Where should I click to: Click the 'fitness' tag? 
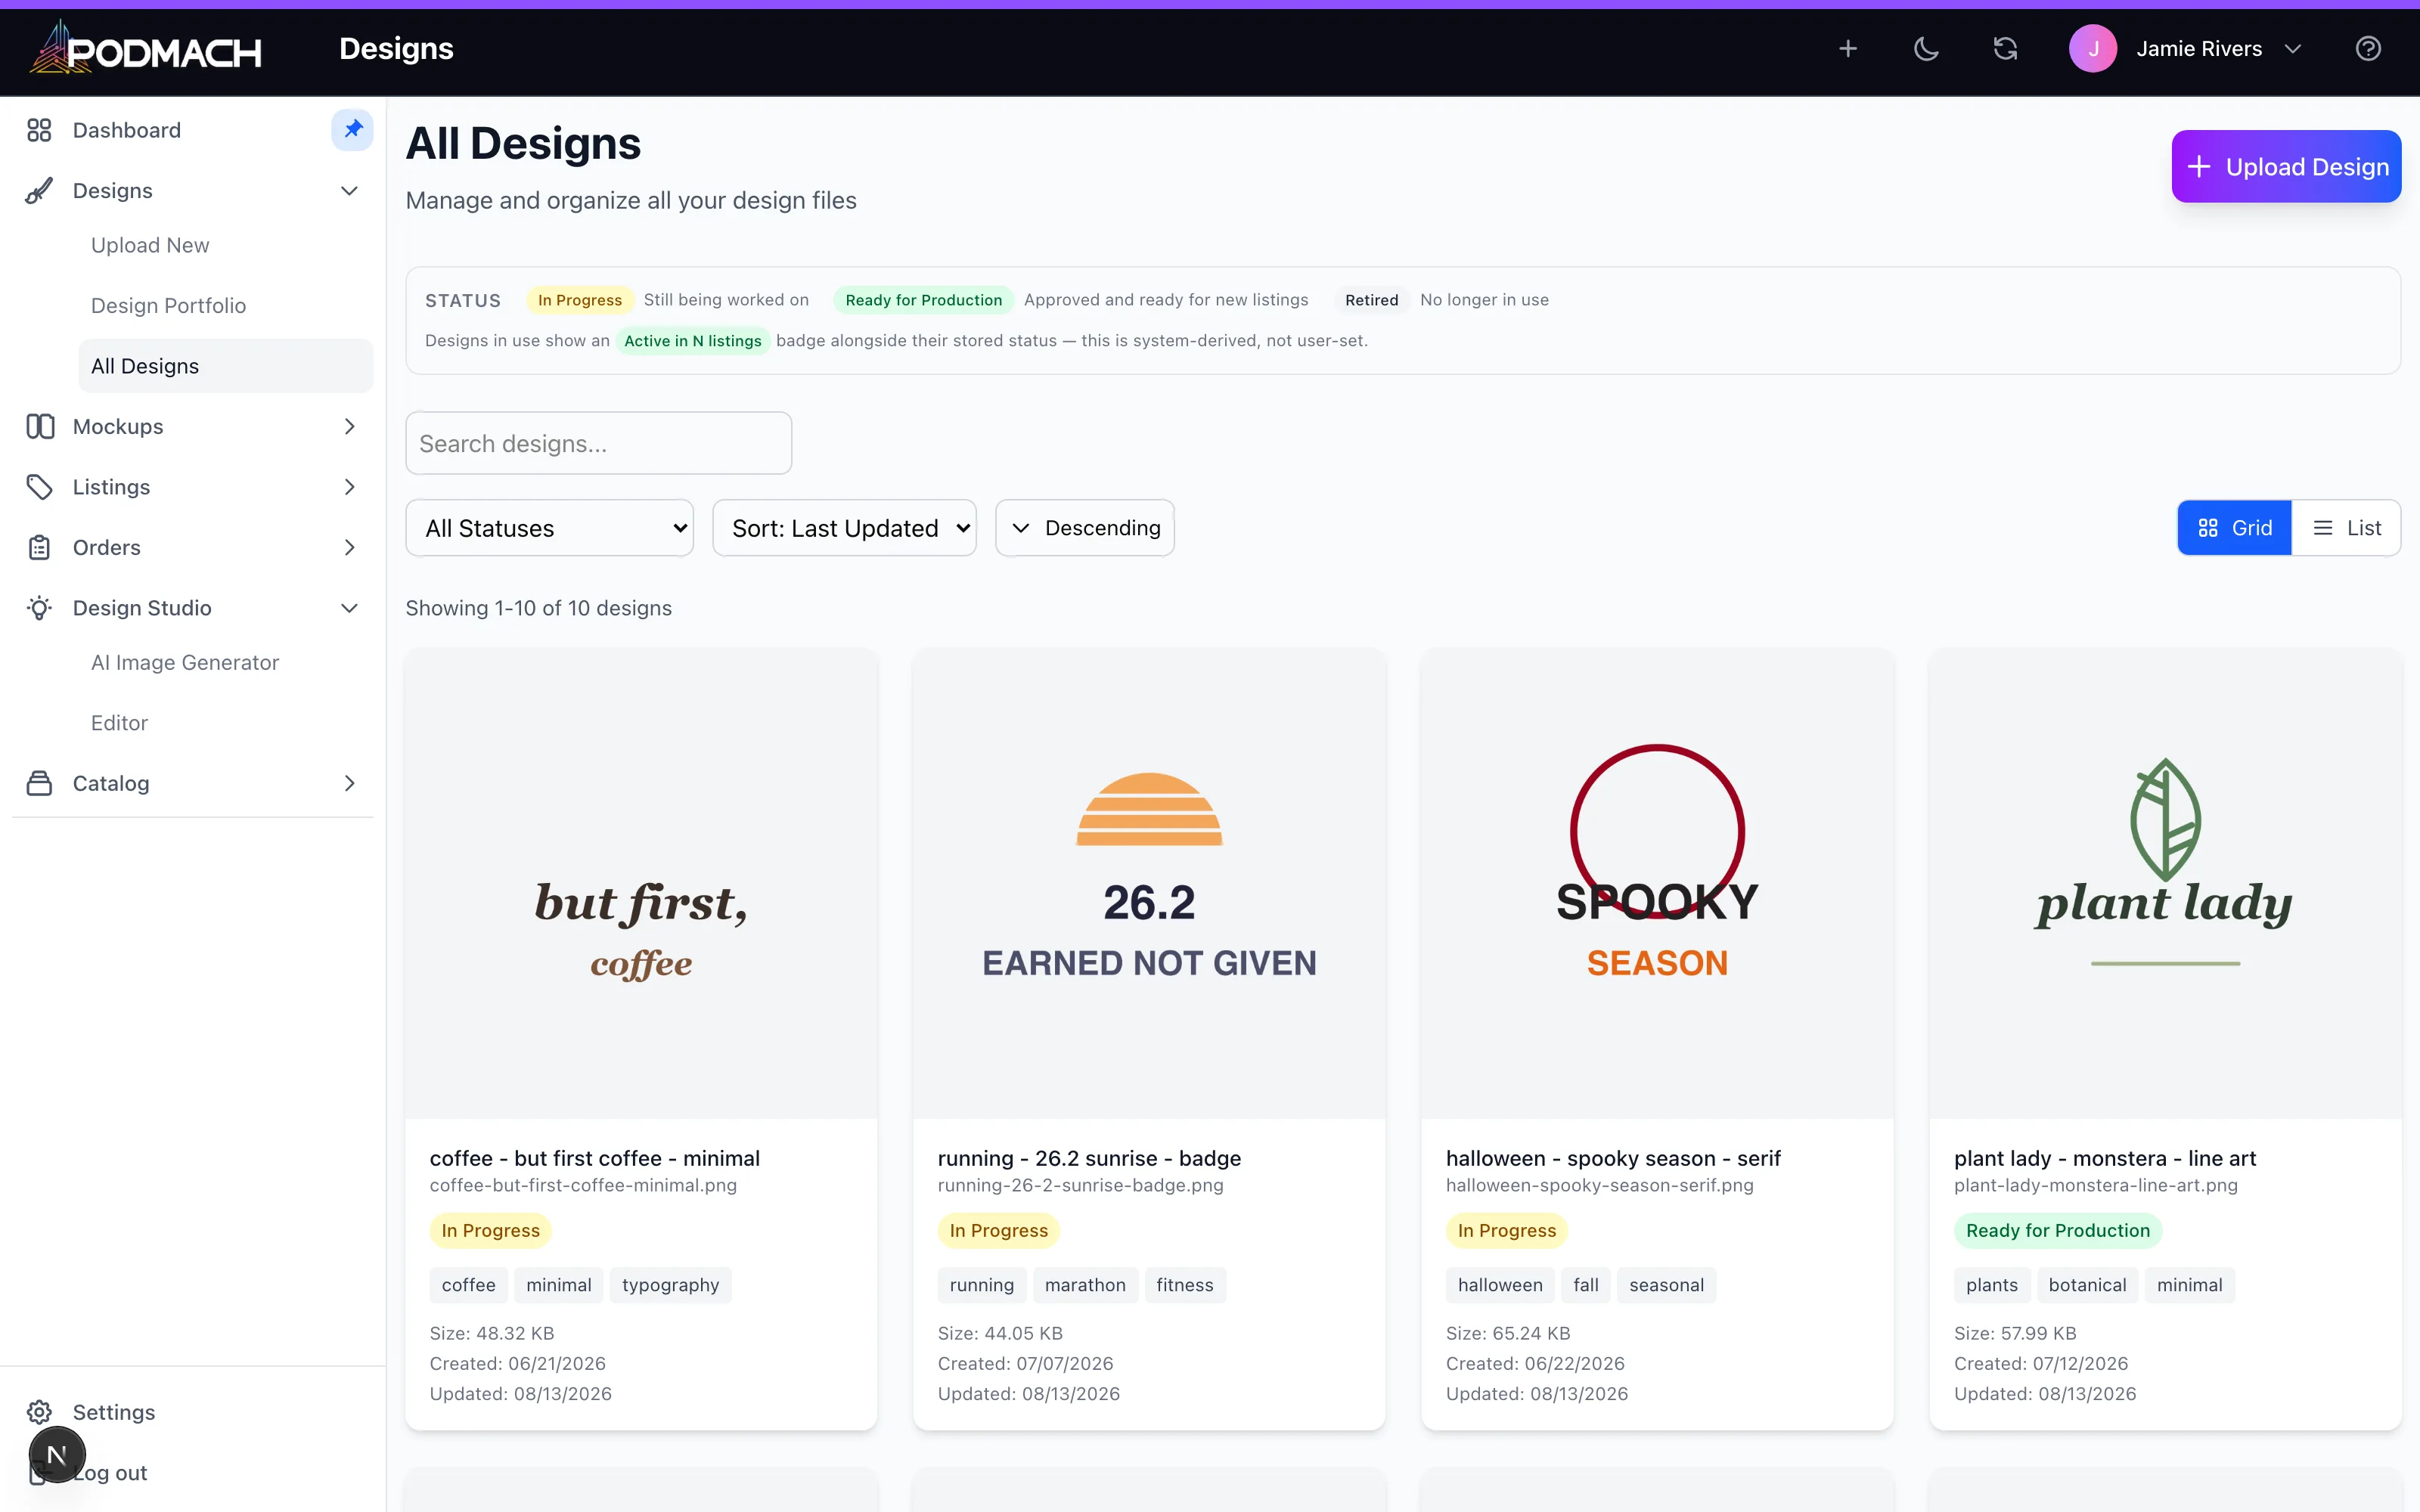(x=1185, y=1285)
